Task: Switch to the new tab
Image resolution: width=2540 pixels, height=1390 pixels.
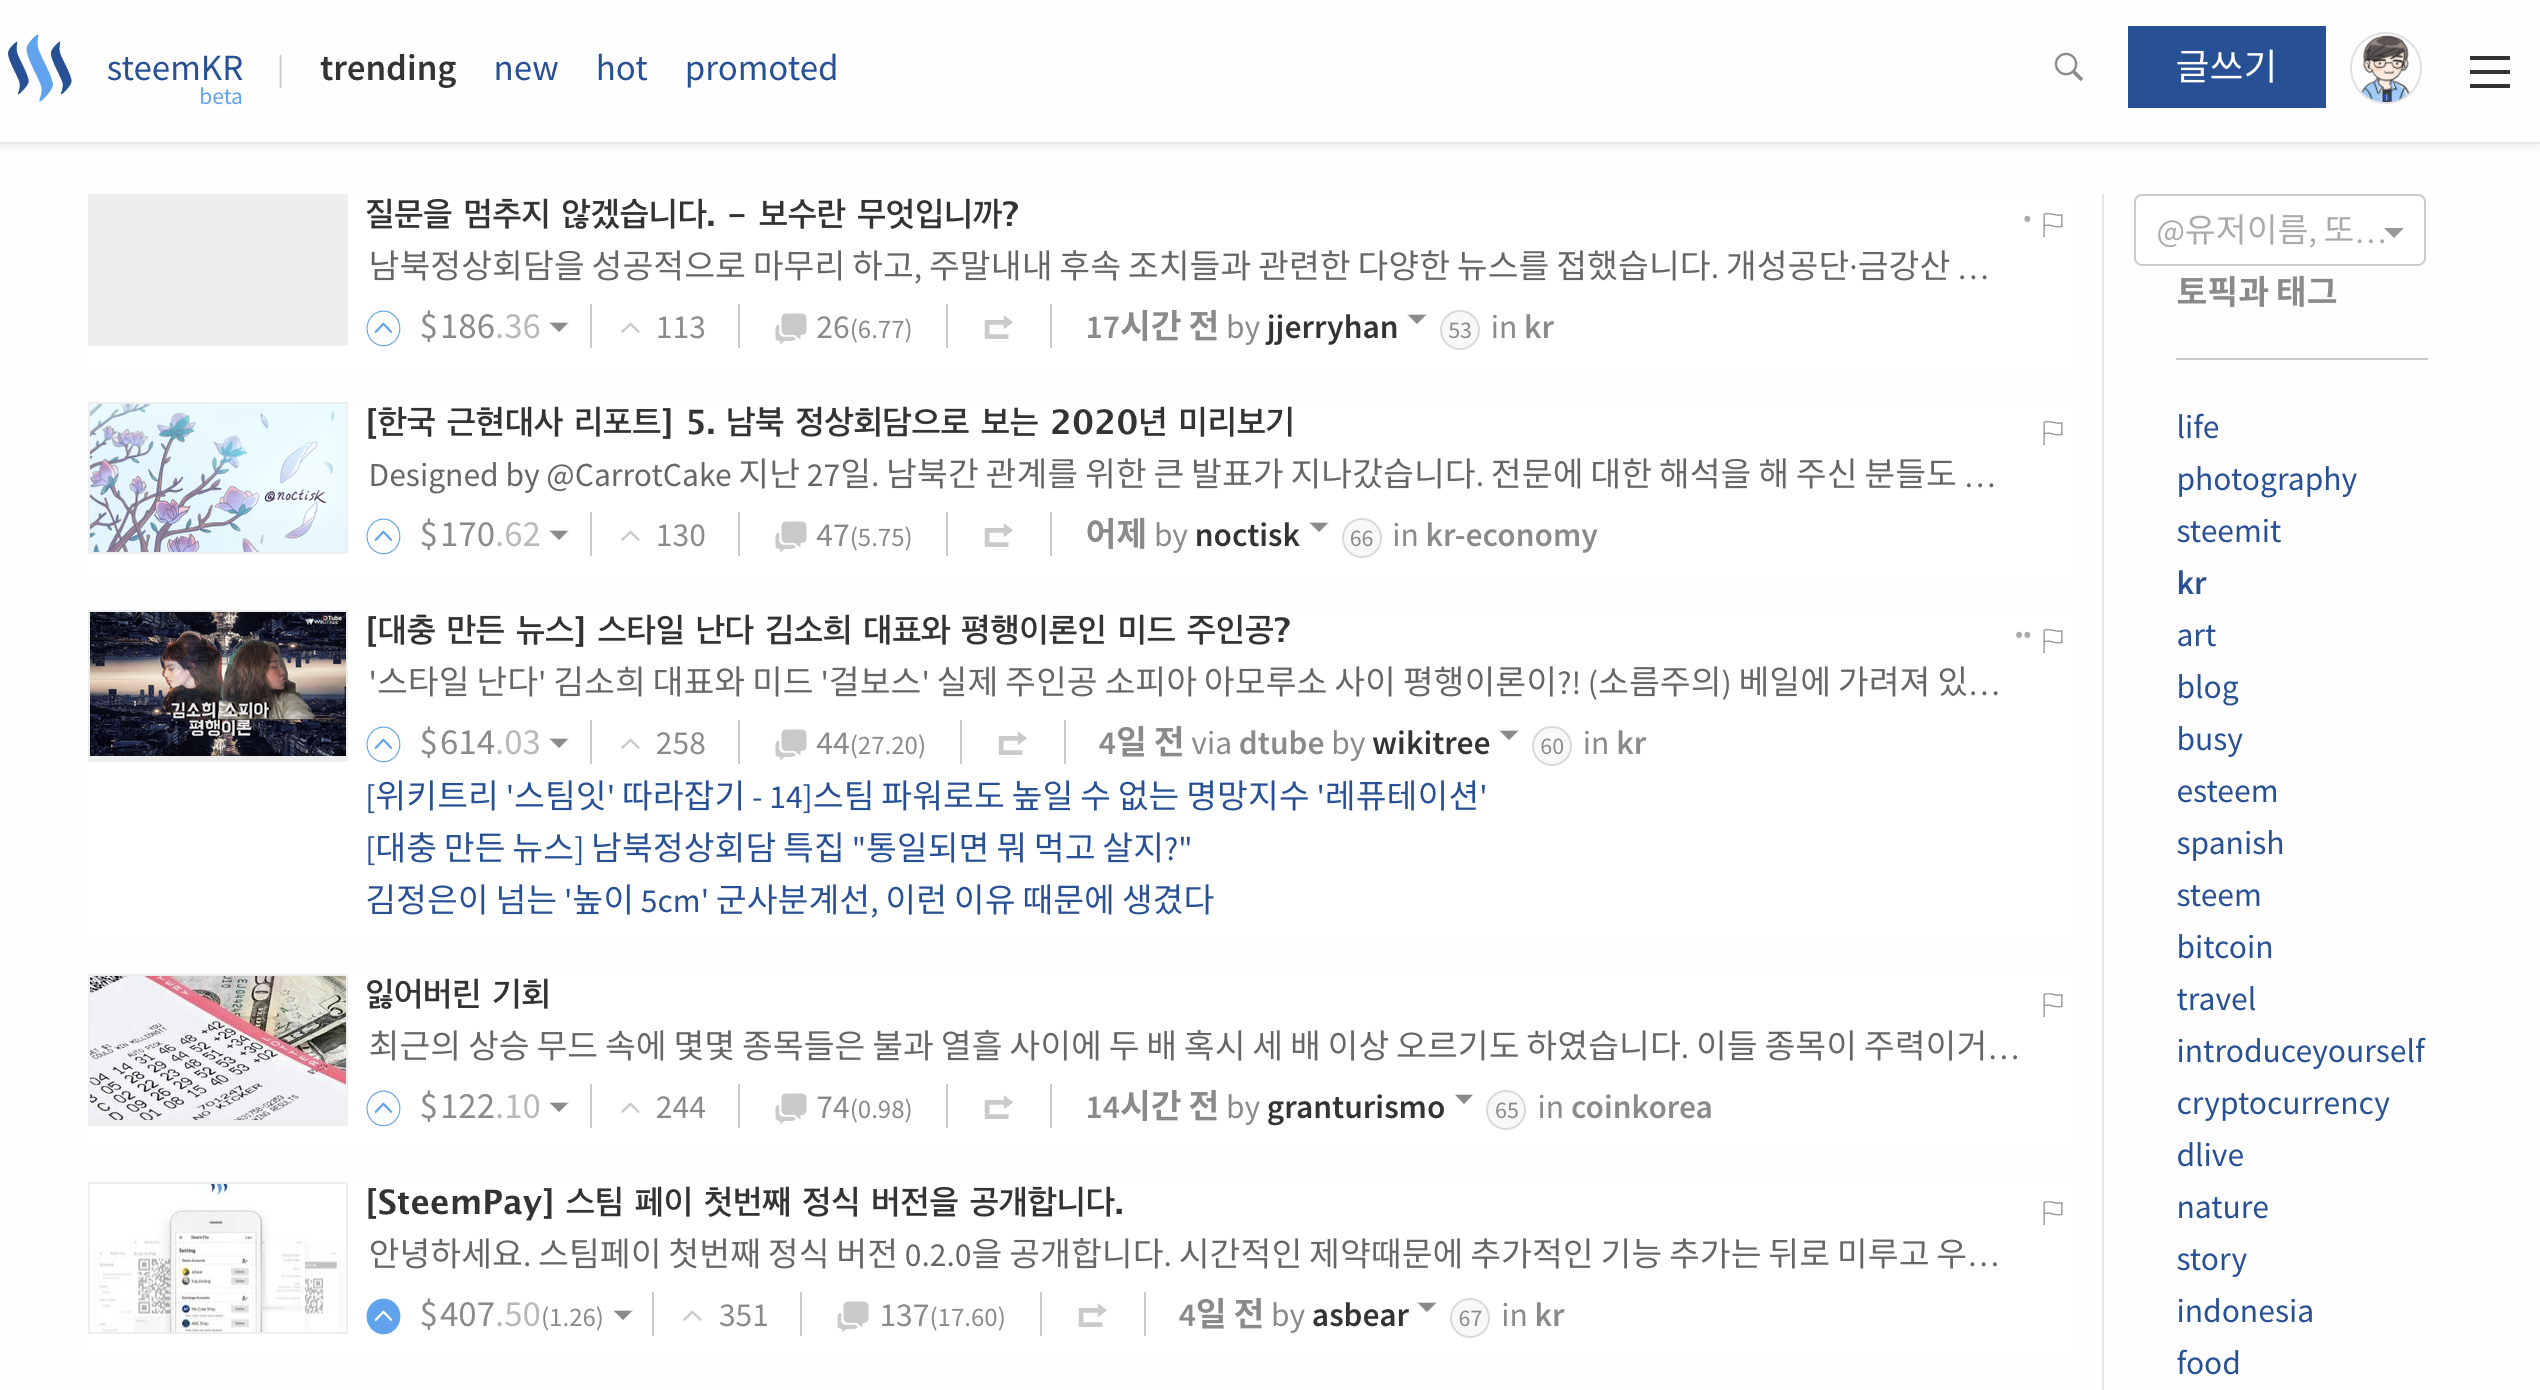Action: click(x=526, y=68)
